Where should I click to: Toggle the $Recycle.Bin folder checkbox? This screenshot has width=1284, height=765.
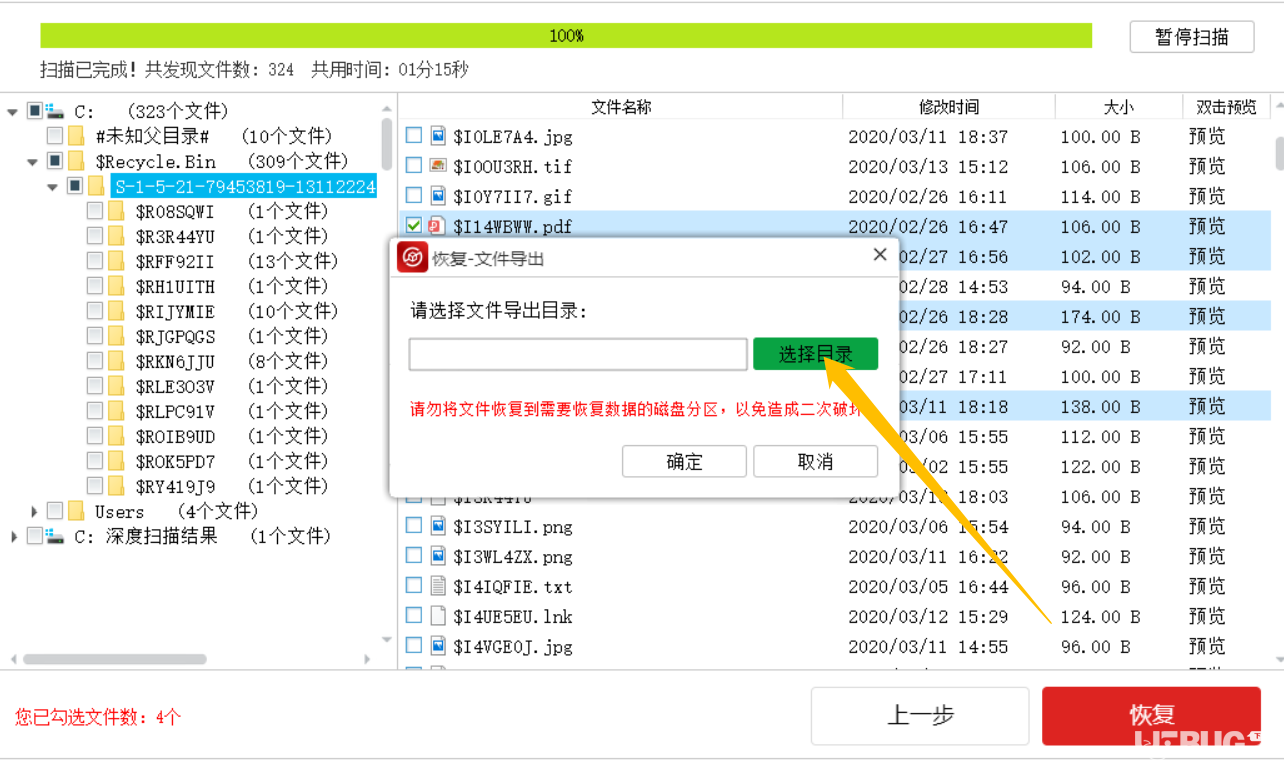click(x=55, y=160)
